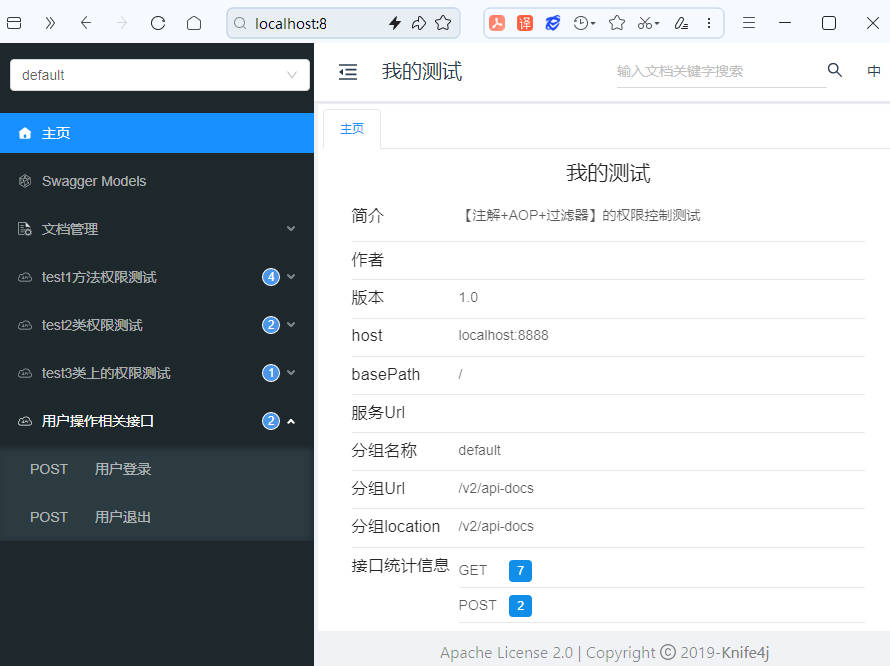
Task: Click the browser forward arrow
Action: click(122, 23)
